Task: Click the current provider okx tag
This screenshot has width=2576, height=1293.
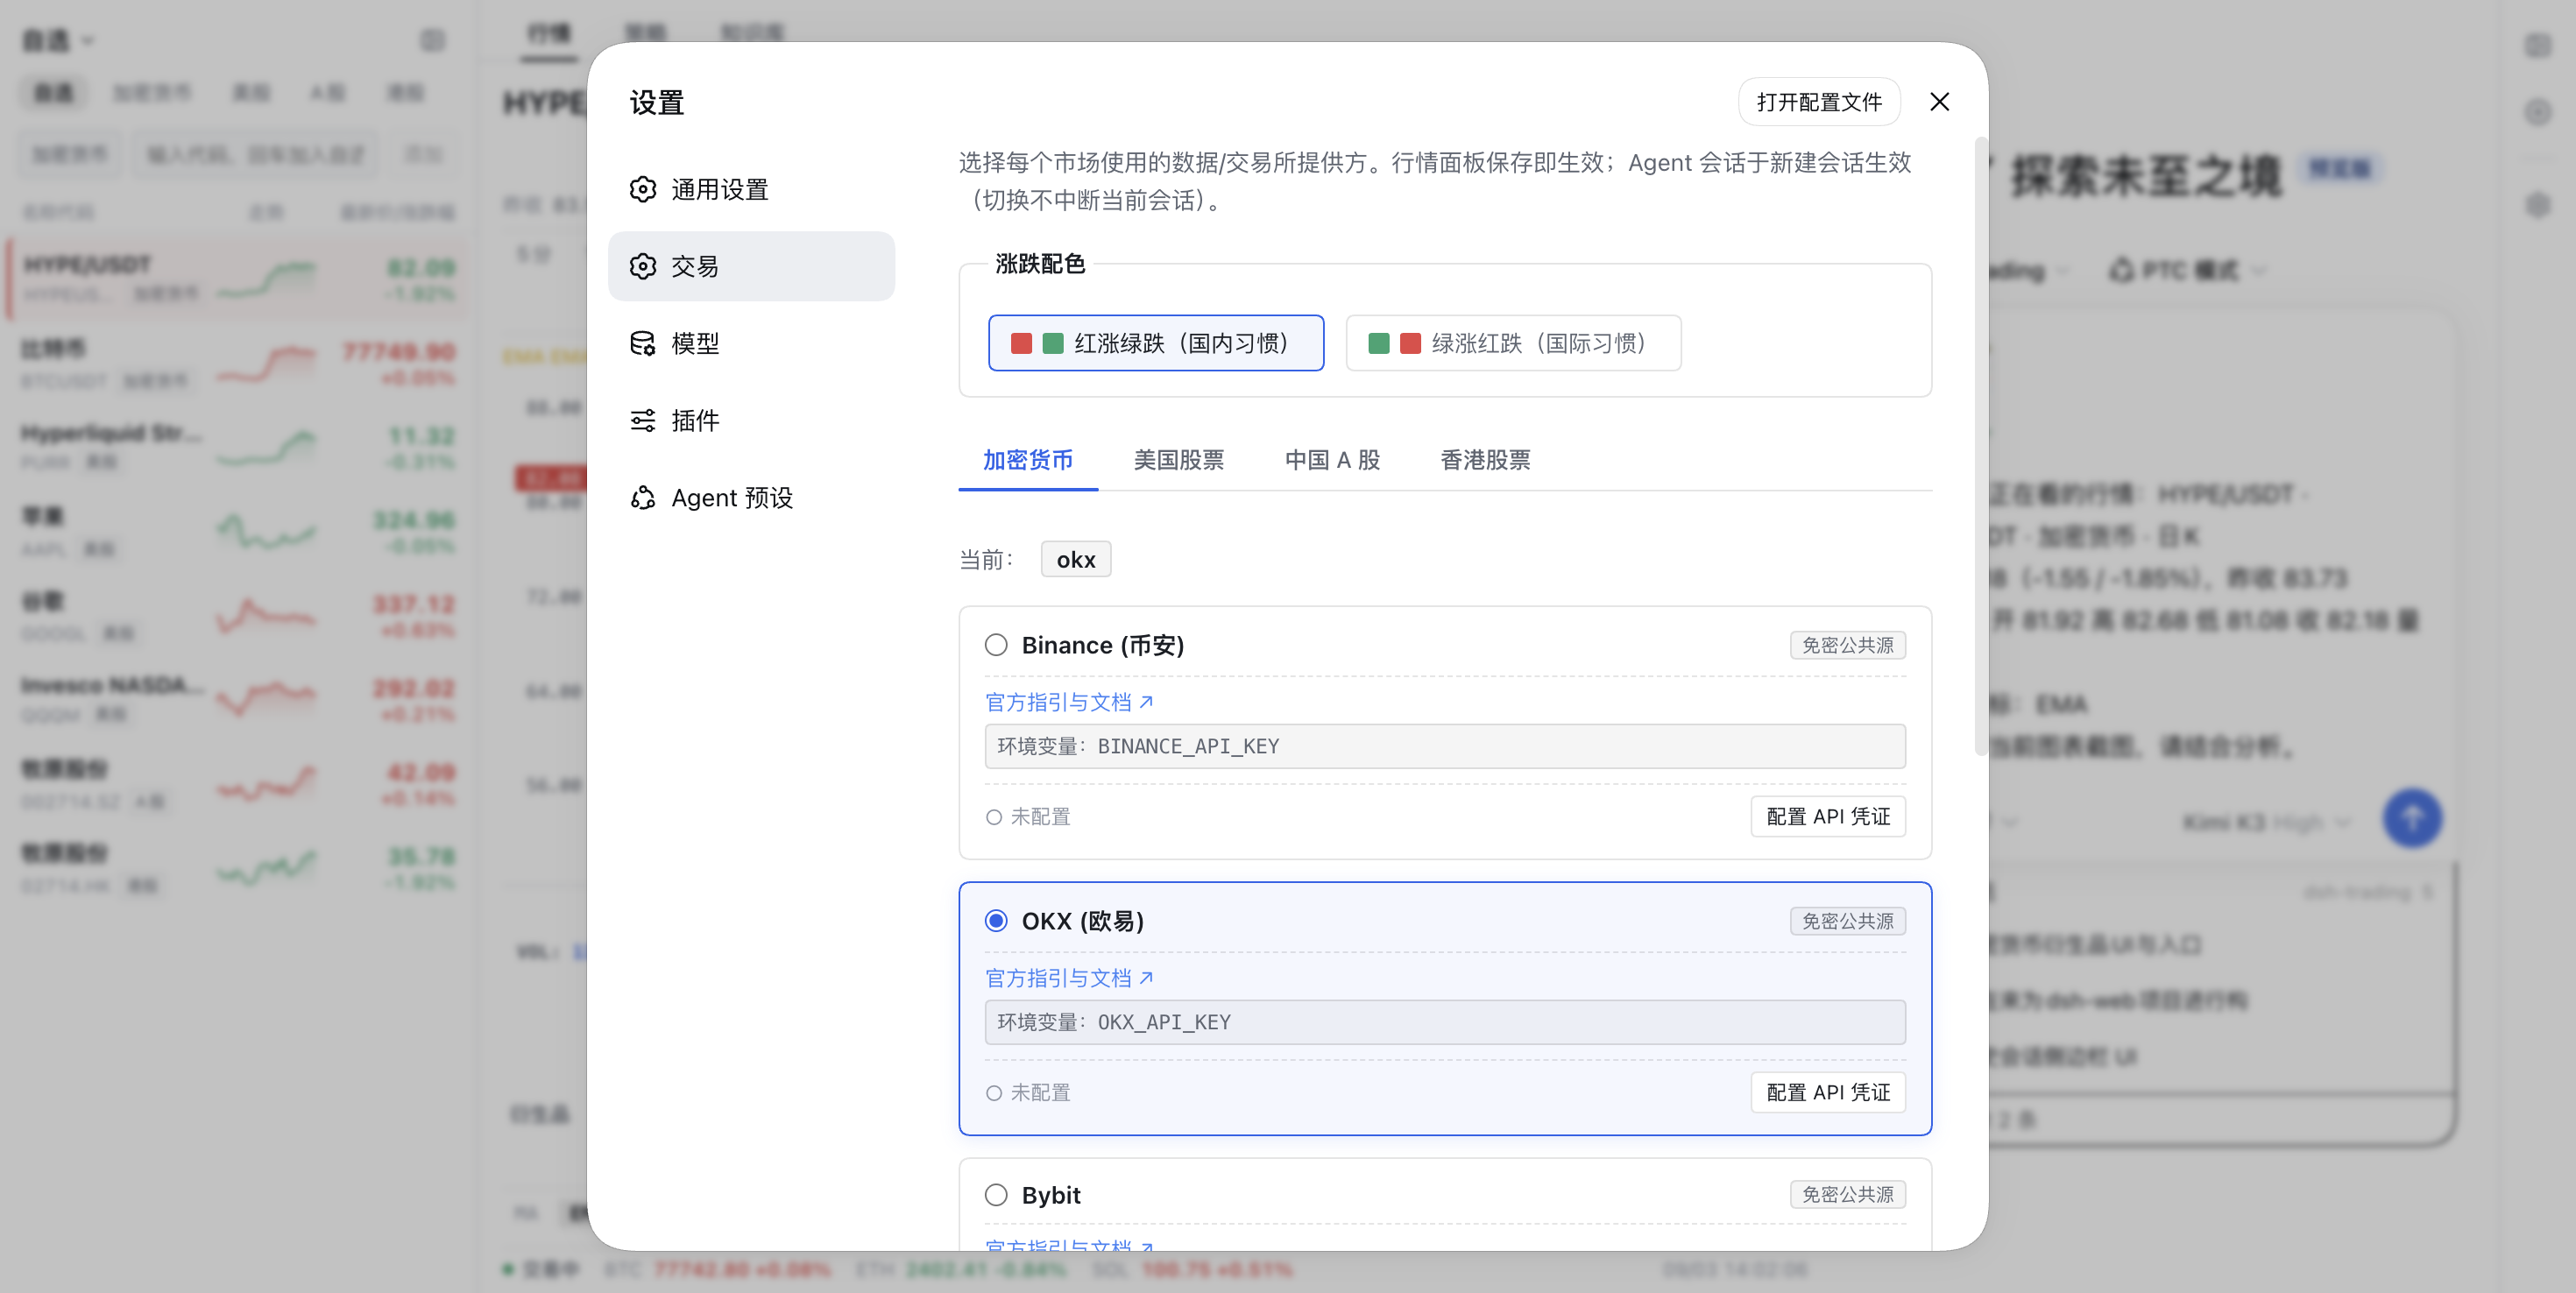Action: click(x=1076, y=559)
